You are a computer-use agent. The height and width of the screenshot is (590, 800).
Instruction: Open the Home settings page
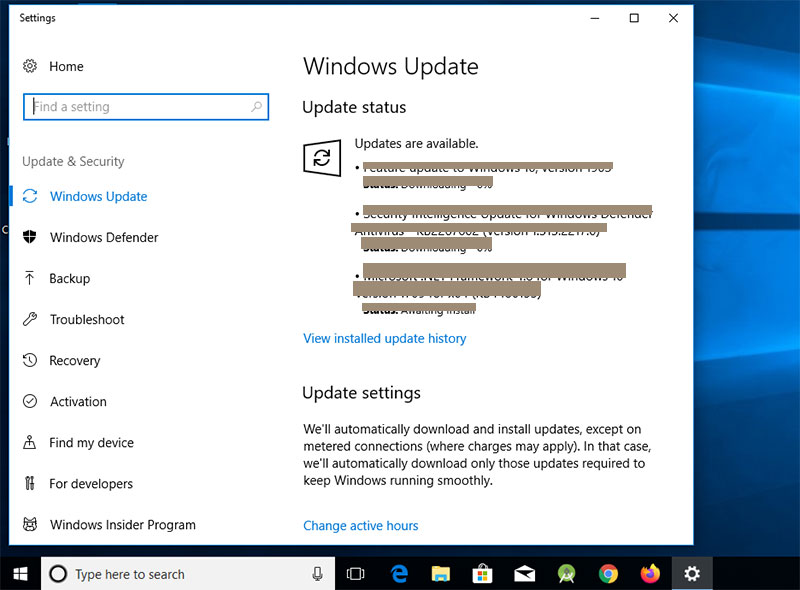(66, 66)
